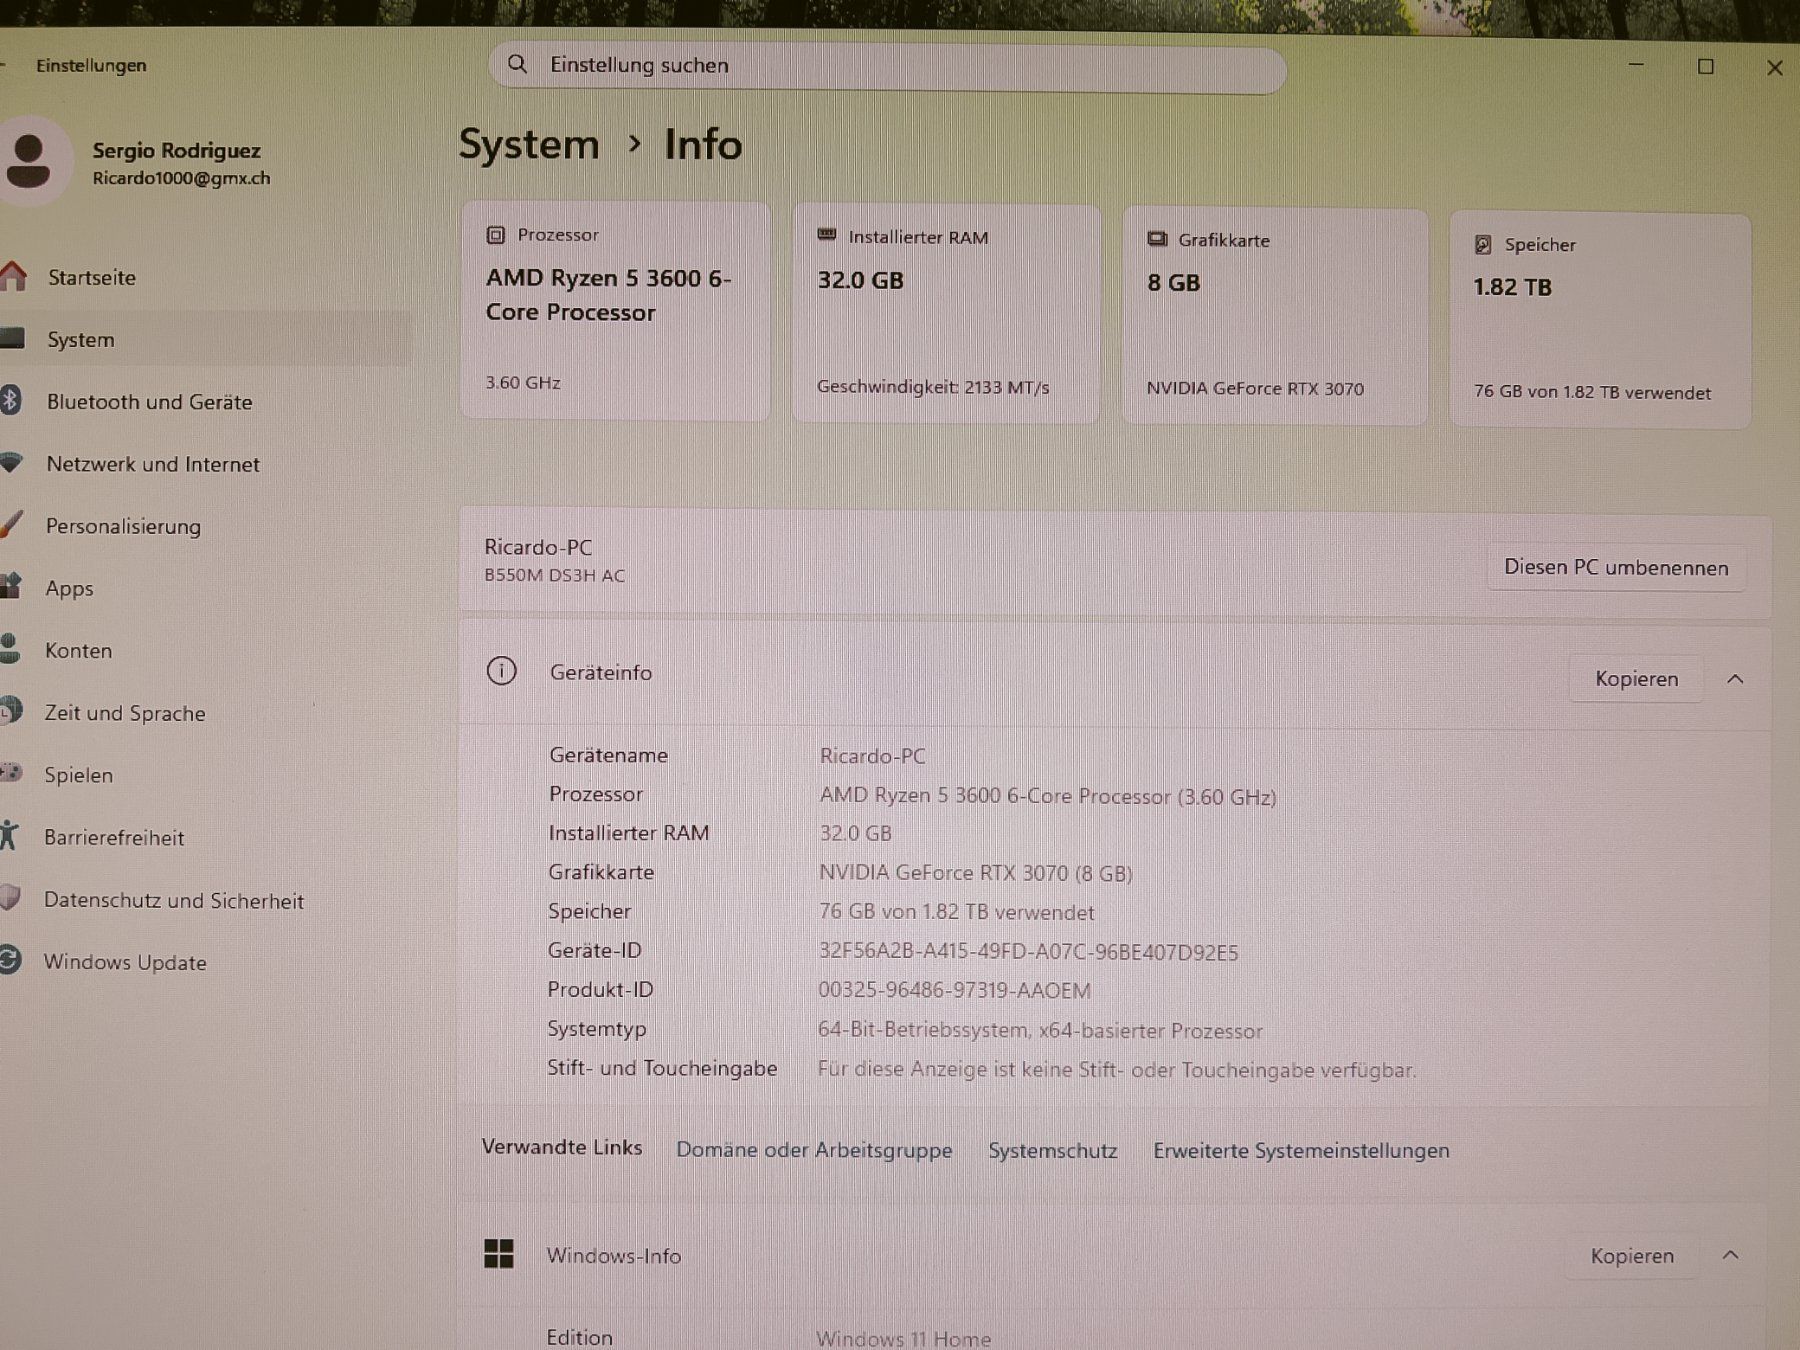Click the B550M DS3H AC model text
Viewport: 1800px width, 1350px height.
tap(554, 575)
